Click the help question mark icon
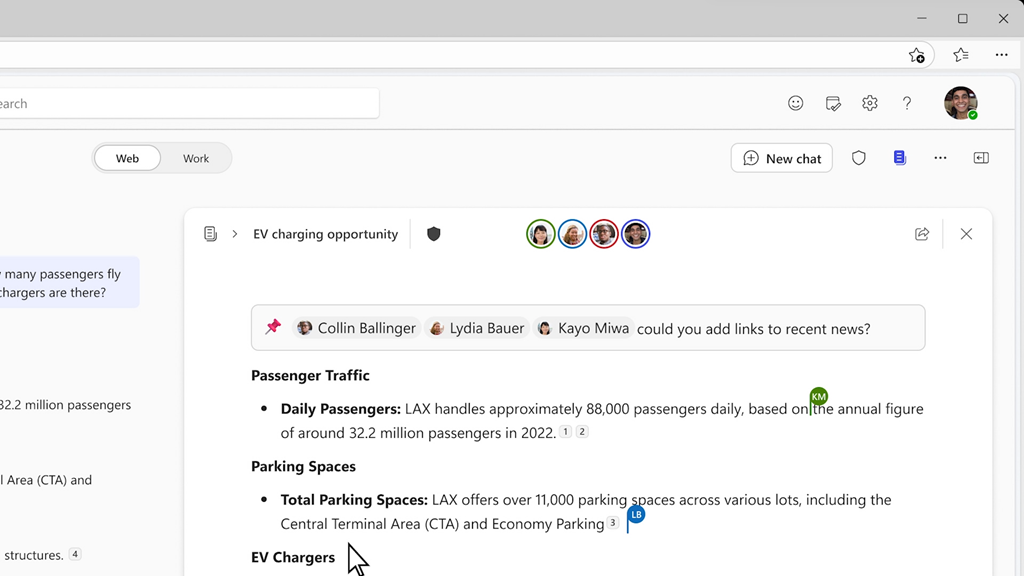The image size is (1024, 576). pyautogui.click(x=907, y=103)
